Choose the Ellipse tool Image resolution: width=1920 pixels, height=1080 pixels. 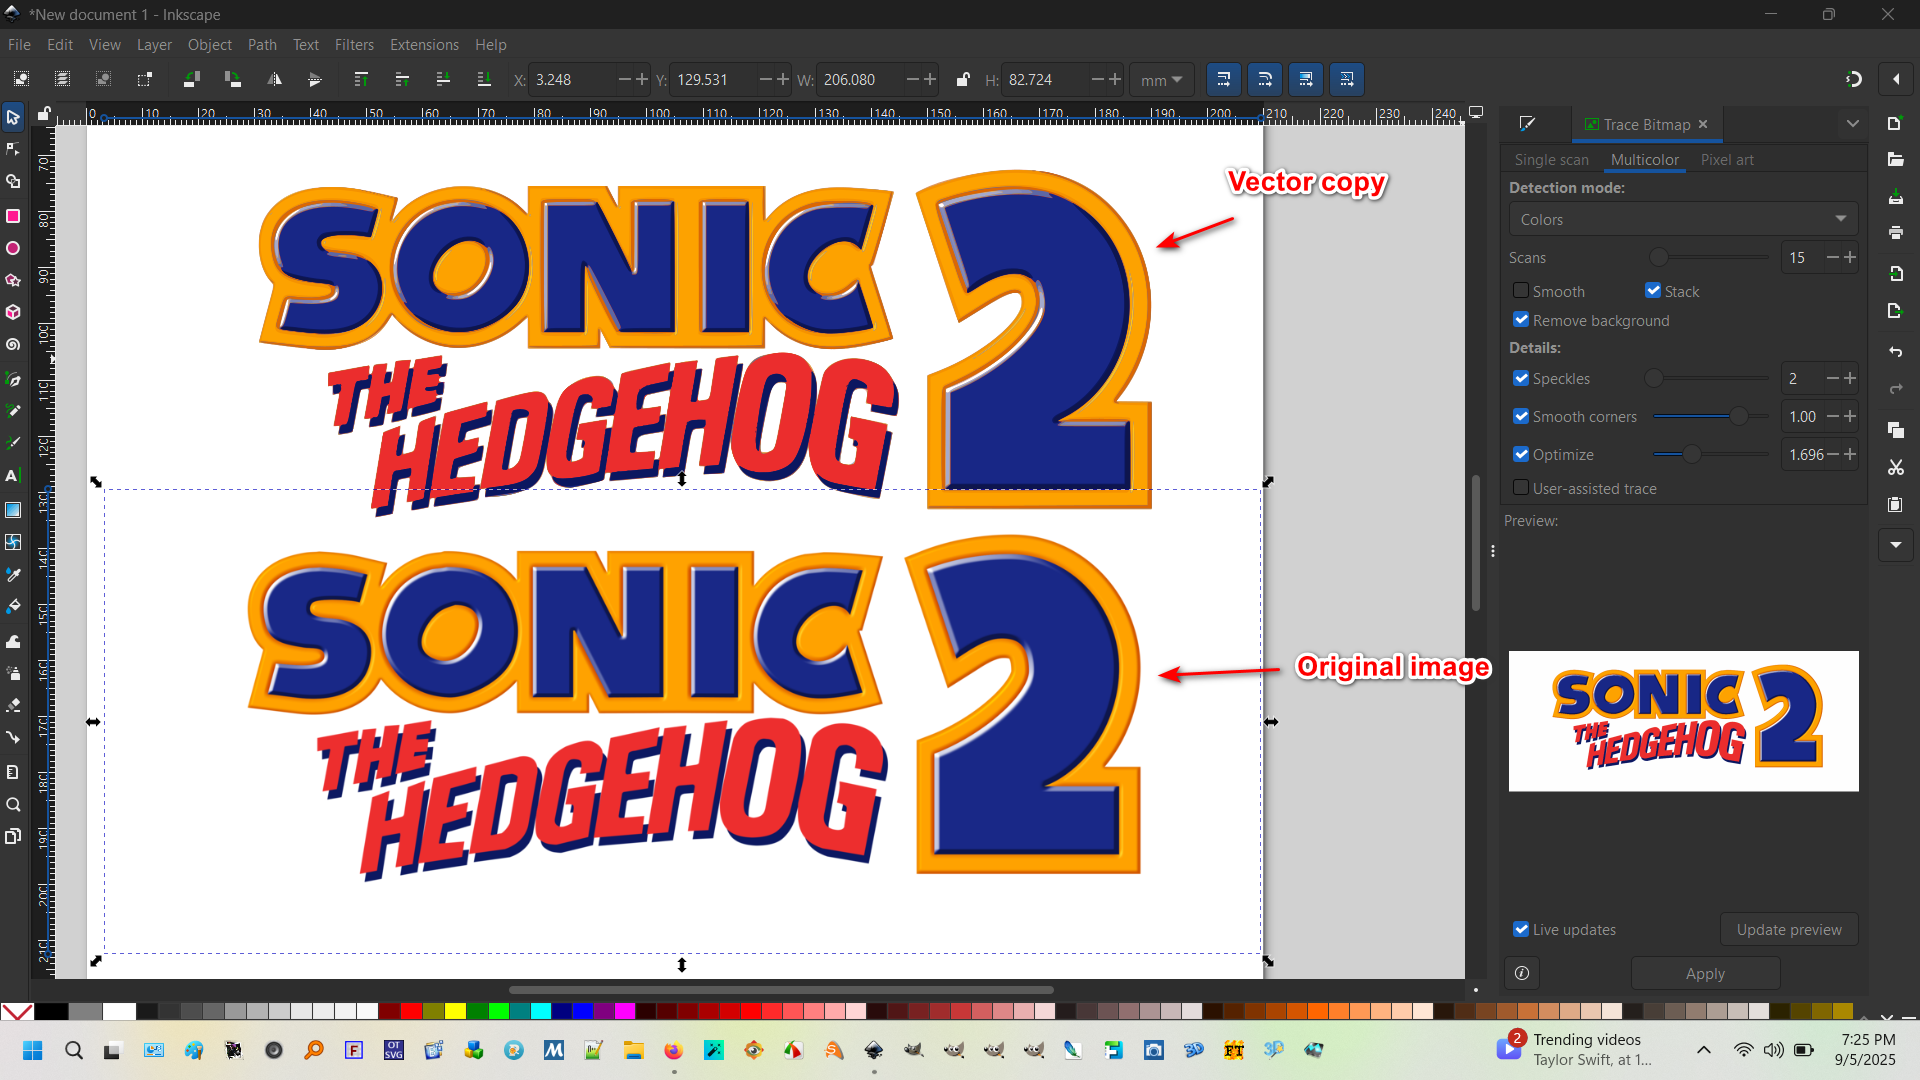[13, 248]
